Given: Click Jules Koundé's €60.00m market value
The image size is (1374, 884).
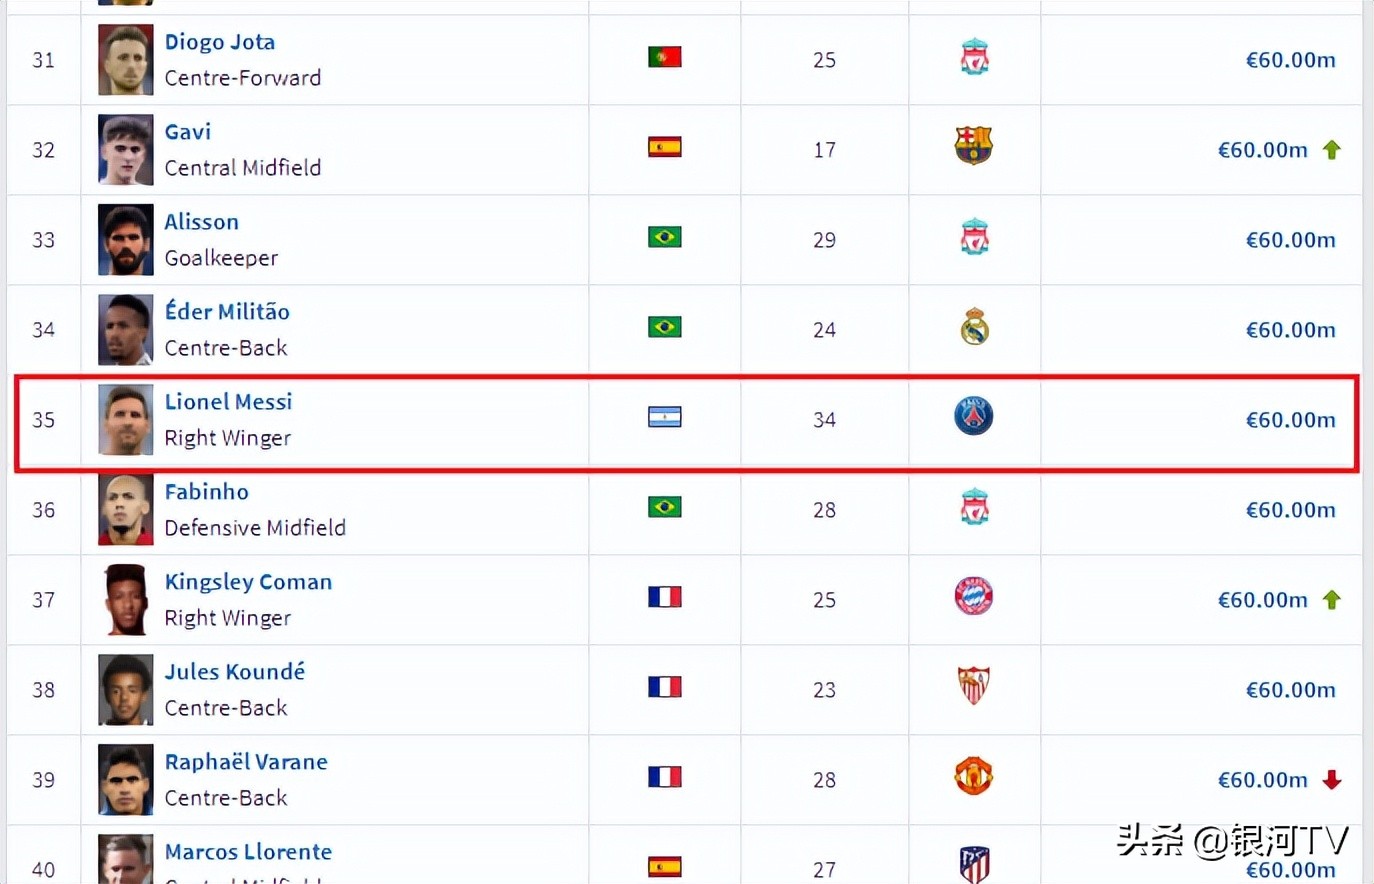Looking at the screenshot, I should [1290, 690].
